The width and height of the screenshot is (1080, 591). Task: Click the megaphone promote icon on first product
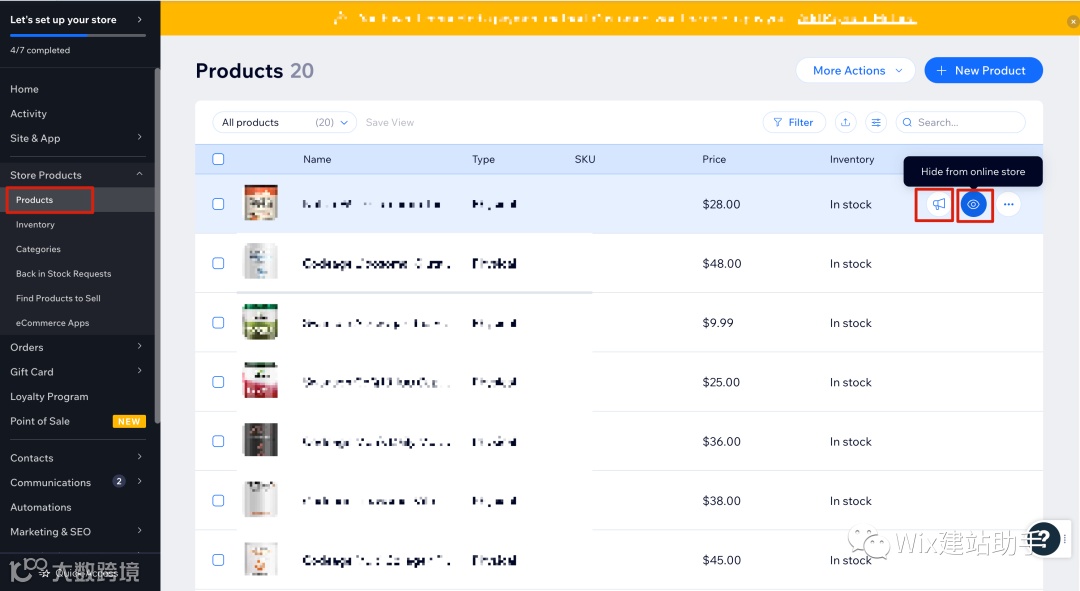pos(938,204)
